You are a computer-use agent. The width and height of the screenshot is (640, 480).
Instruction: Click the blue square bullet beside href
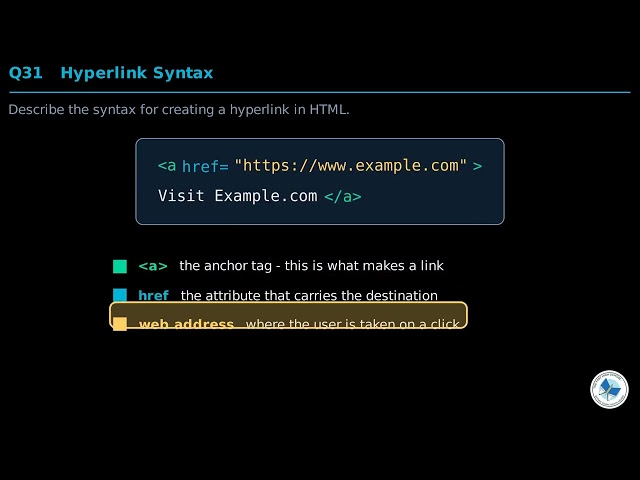click(x=120, y=295)
